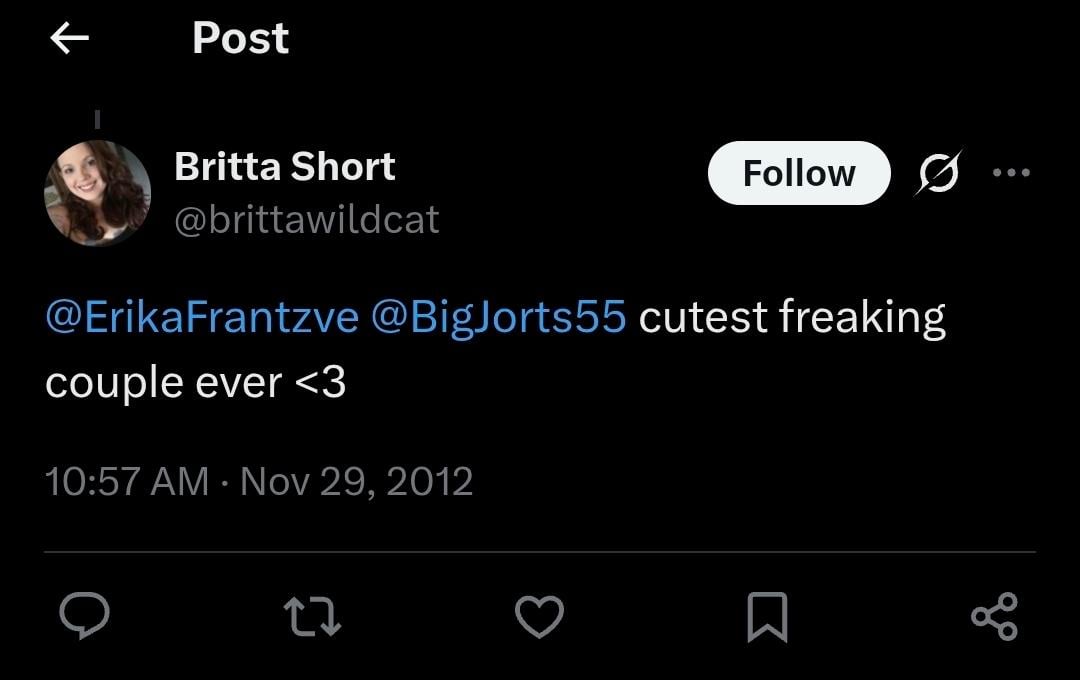Open the Britta Short display name
The image size is (1080, 680).
(x=284, y=167)
